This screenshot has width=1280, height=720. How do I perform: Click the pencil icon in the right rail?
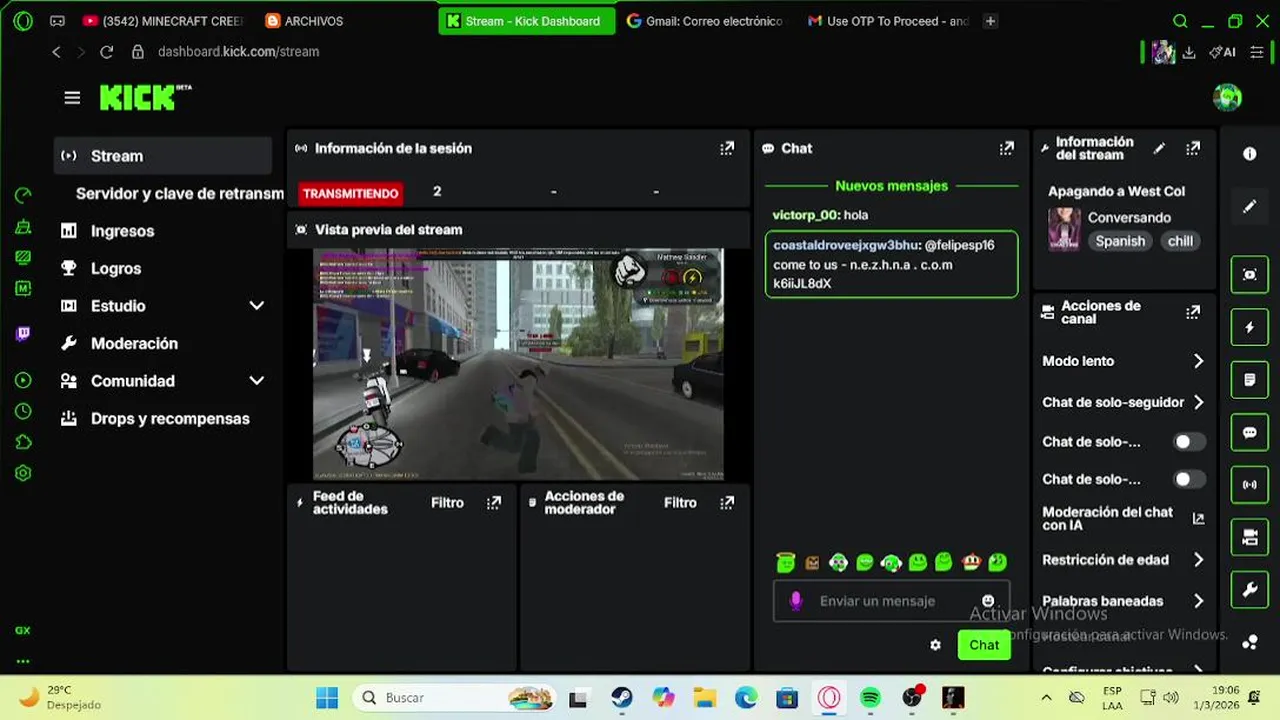(x=1249, y=206)
